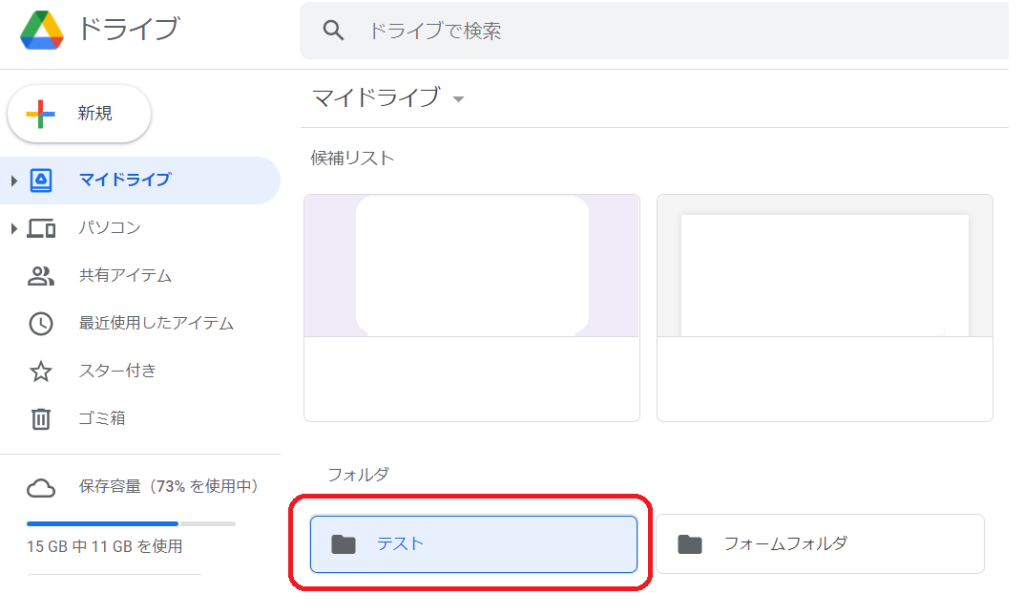
Task: Click the star icon for スター付き
Action: pyautogui.click(x=40, y=371)
